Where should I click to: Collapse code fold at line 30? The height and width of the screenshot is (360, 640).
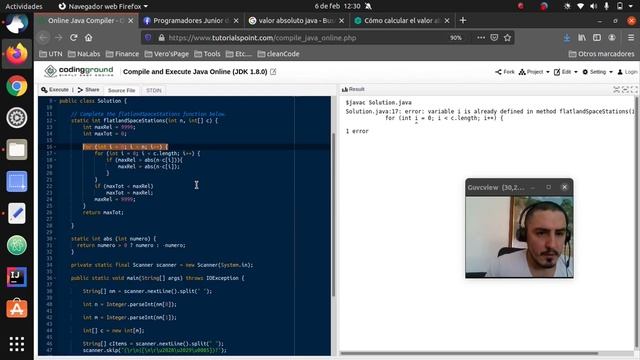[x=56, y=239]
